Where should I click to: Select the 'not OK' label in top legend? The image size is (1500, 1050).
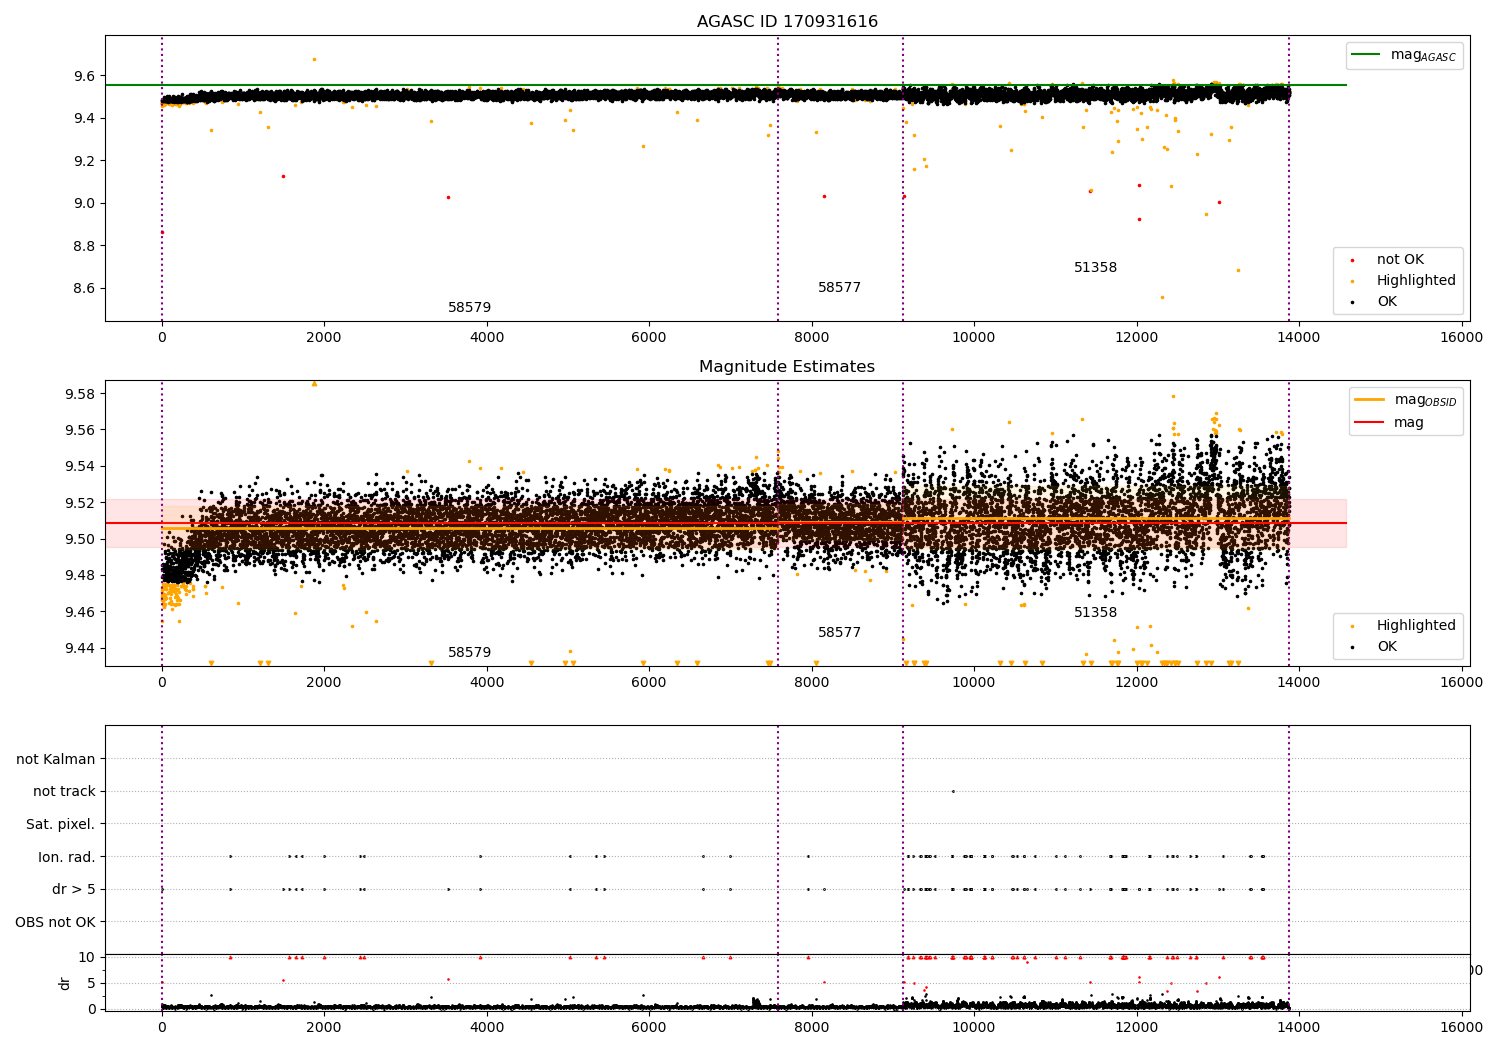pos(1400,260)
